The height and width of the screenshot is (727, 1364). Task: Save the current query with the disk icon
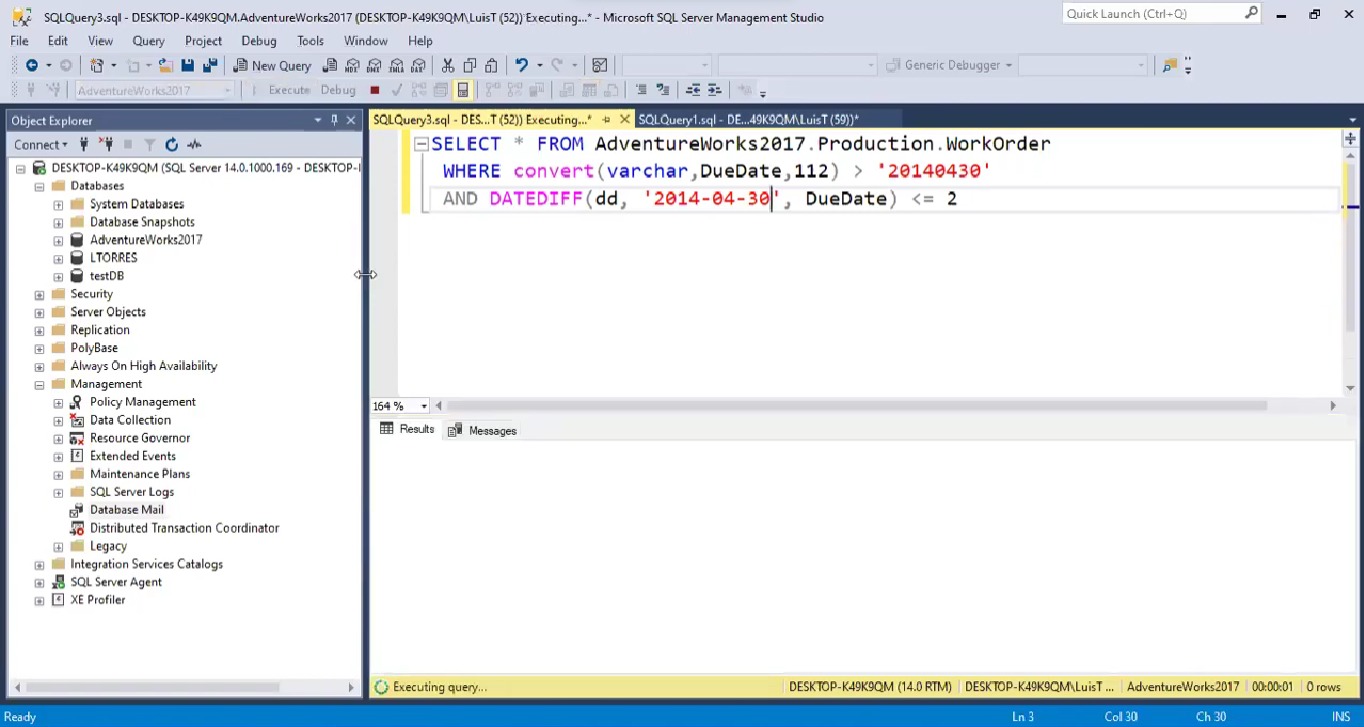(187, 65)
